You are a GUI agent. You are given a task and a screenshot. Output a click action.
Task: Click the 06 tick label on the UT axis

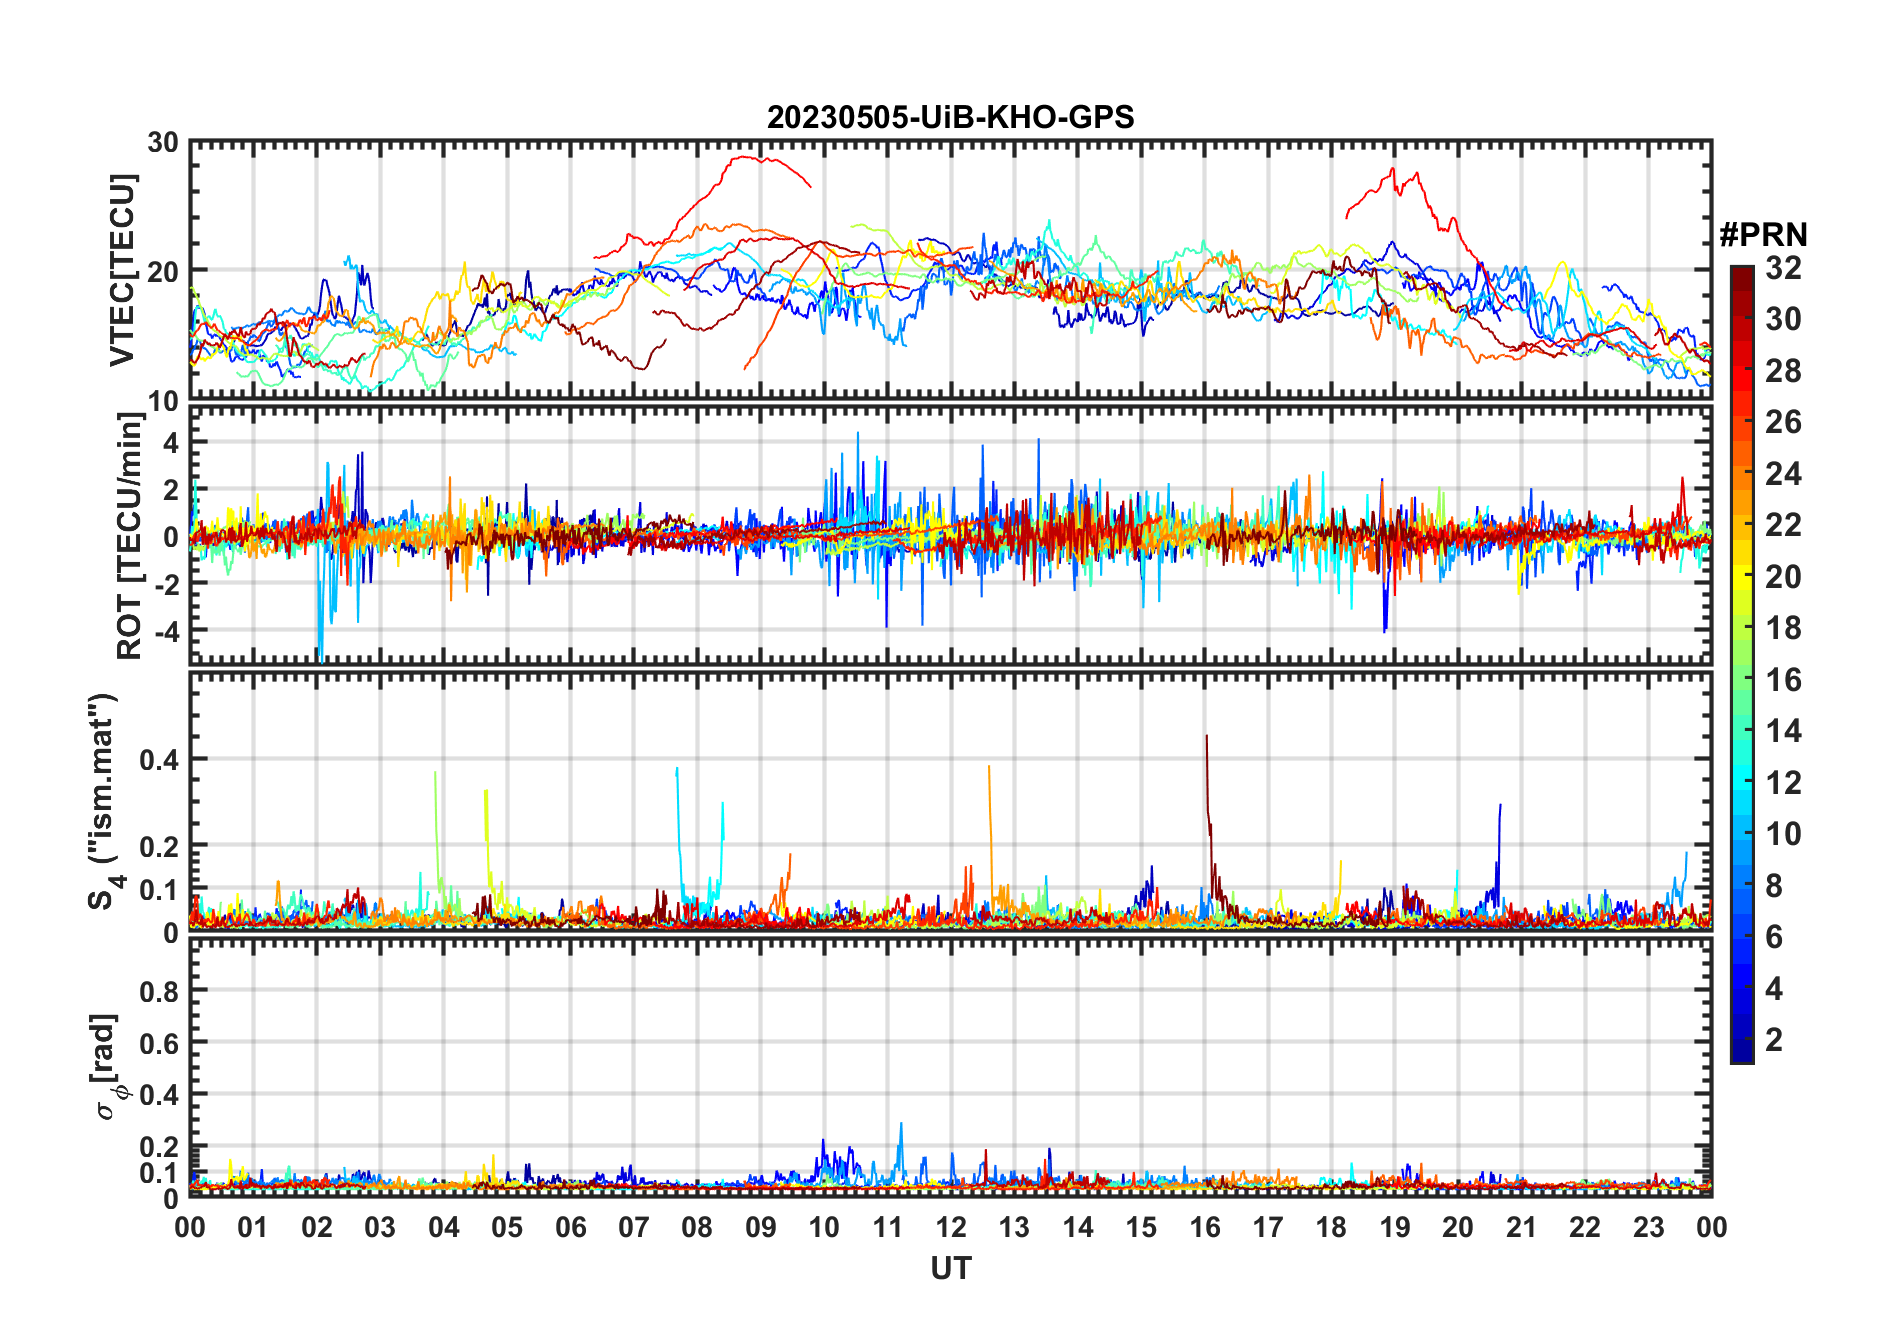(x=570, y=1227)
